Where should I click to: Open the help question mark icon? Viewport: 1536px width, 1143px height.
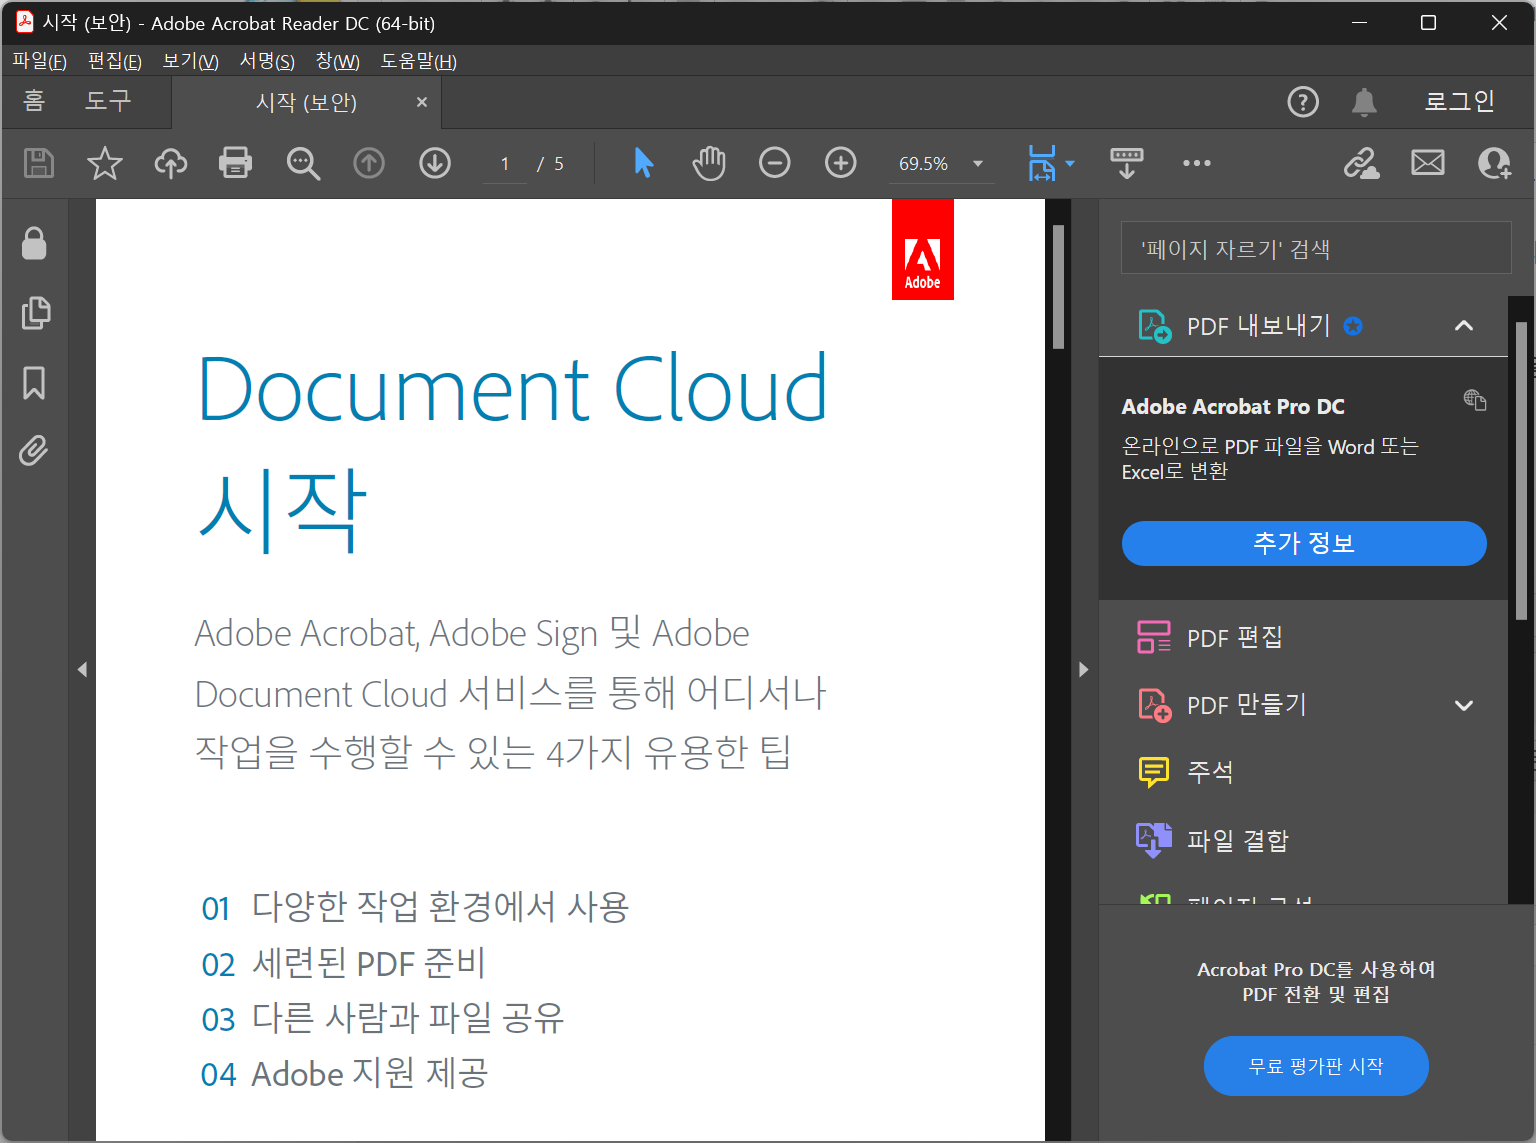pos(1303,102)
